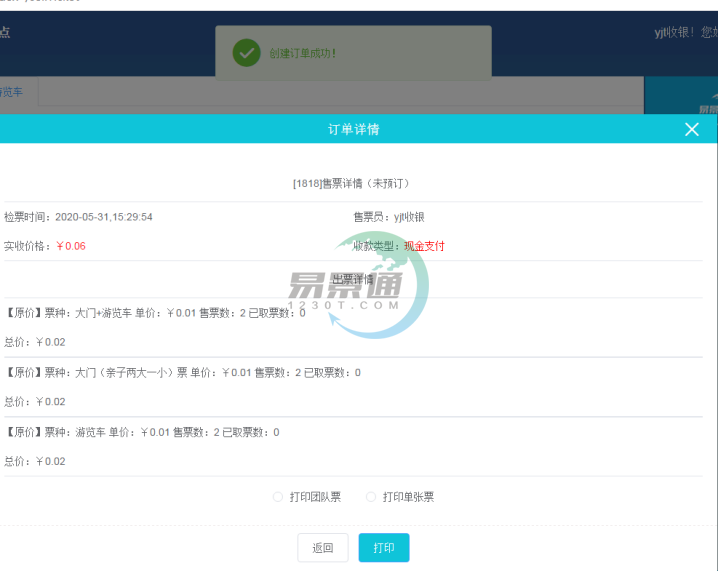Image resolution: width=718 pixels, height=571 pixels.
Task: Click the 检票时间 2020-05-31 timestamp
Action: [x=78, y=216]
